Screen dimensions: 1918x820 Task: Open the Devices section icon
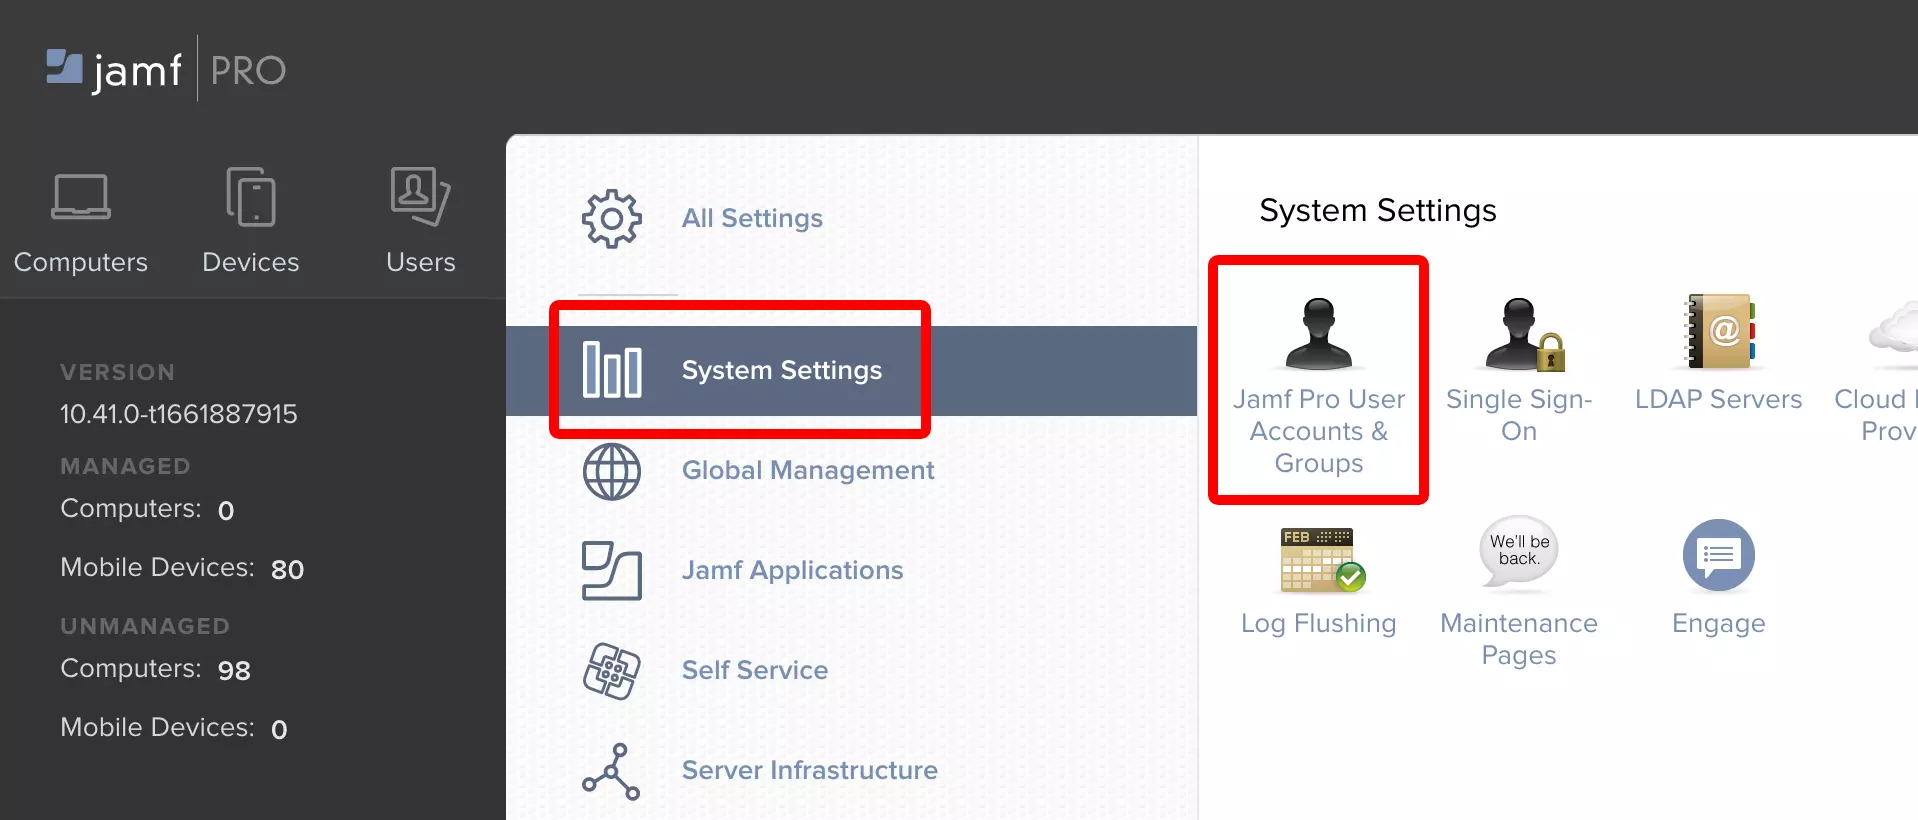pos(251,197)
